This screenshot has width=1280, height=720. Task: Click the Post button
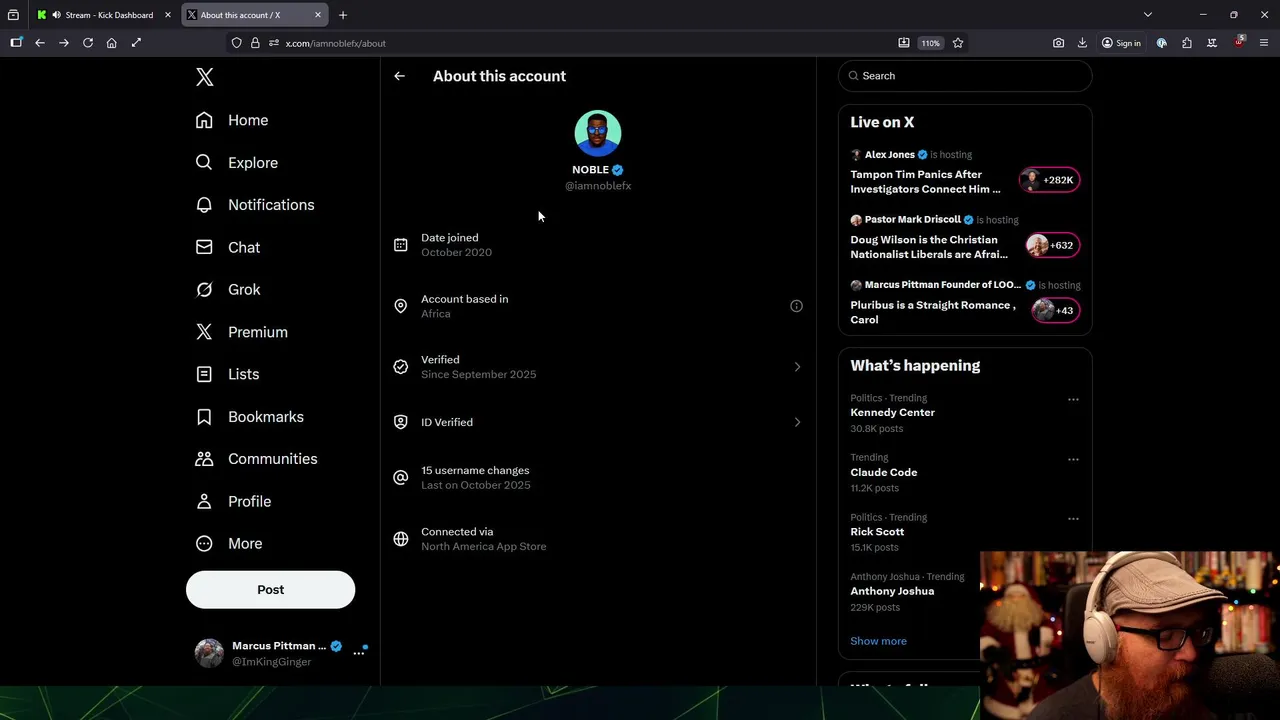click(270, 590)
